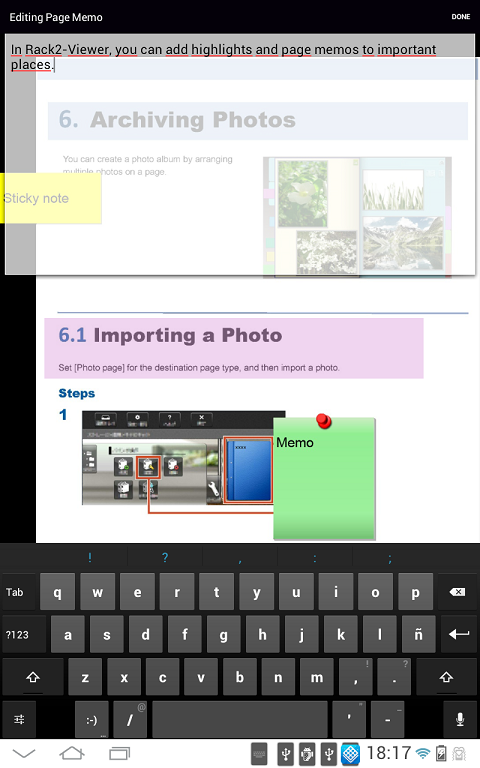Tap the return arrow key
Screen dimensions: 480x768
pos(458,635)
